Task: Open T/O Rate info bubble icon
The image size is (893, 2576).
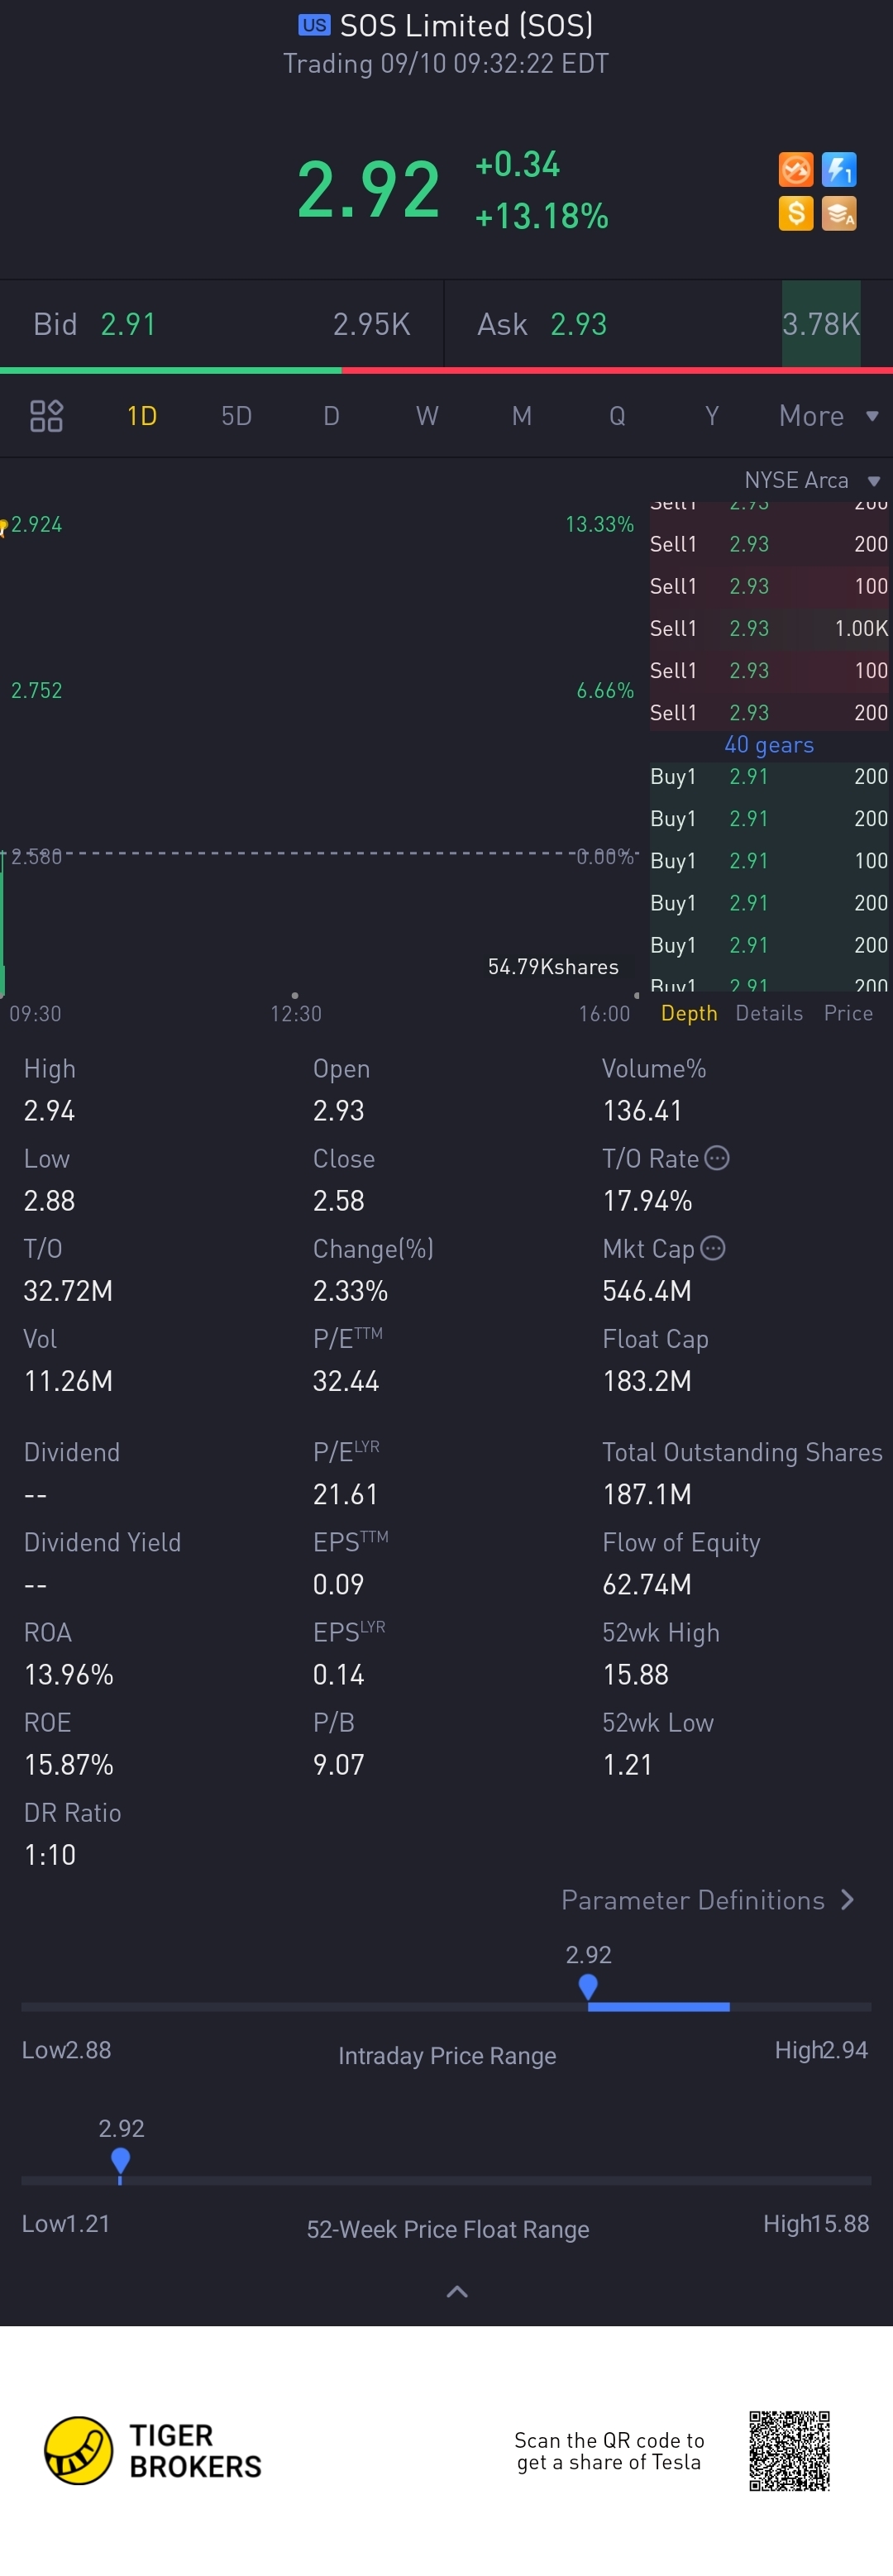Action: [x=717, y=1158]
